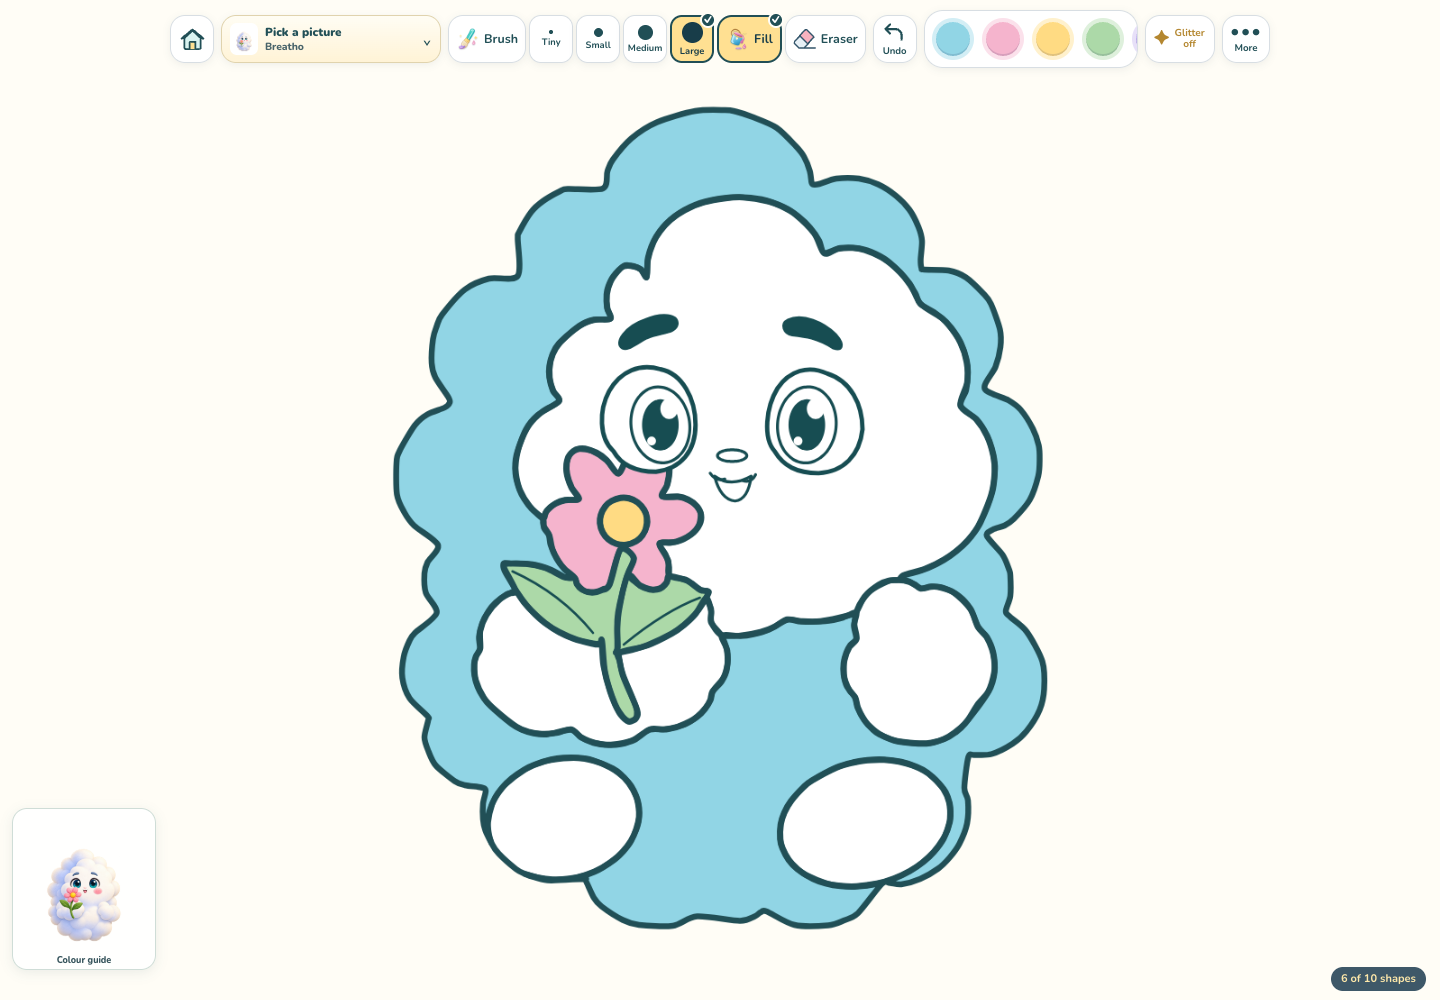The image size is (1440, 1000).
Task: Choose the Tiny brush size
Action: pos(551,39)
